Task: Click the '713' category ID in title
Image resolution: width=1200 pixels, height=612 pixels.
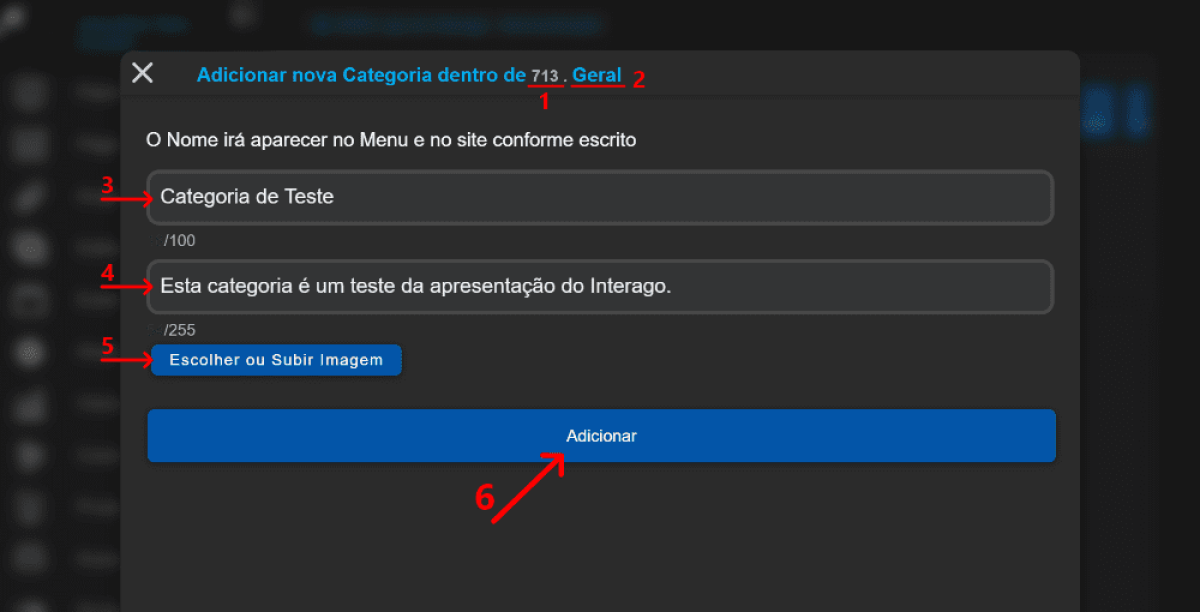Action: [x=545, y=76]
